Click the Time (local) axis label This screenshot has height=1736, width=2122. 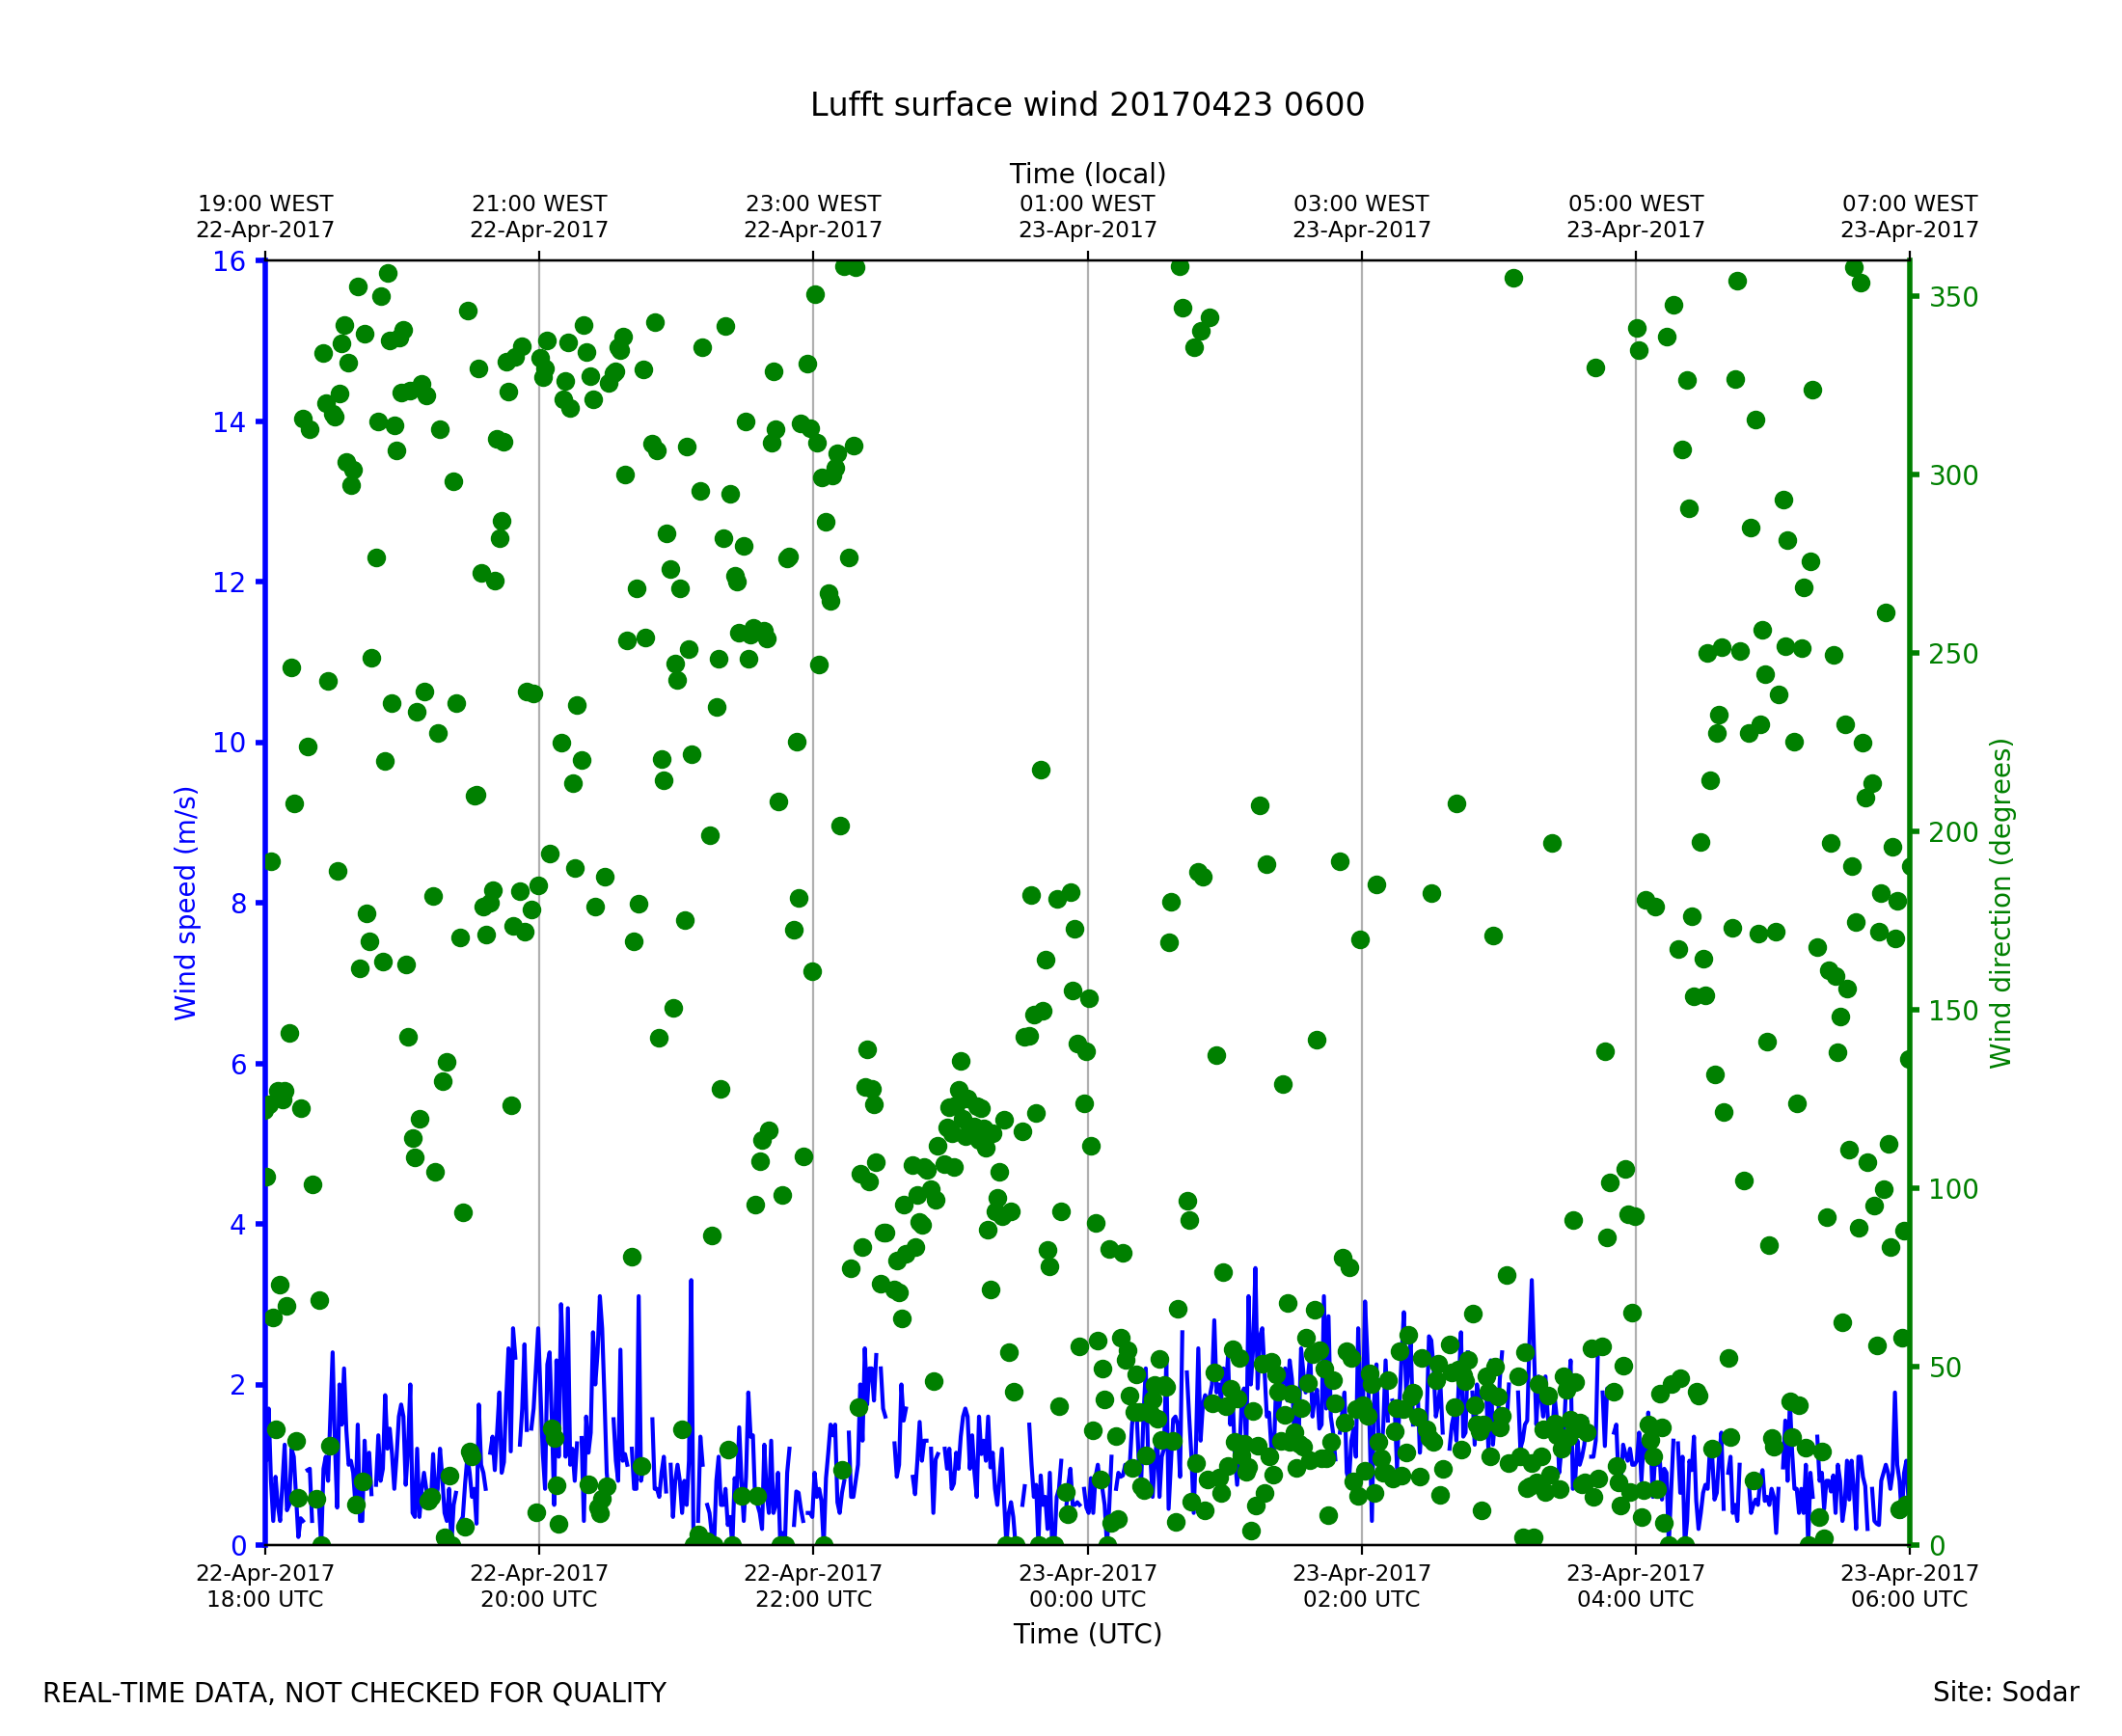[1087, 174]
